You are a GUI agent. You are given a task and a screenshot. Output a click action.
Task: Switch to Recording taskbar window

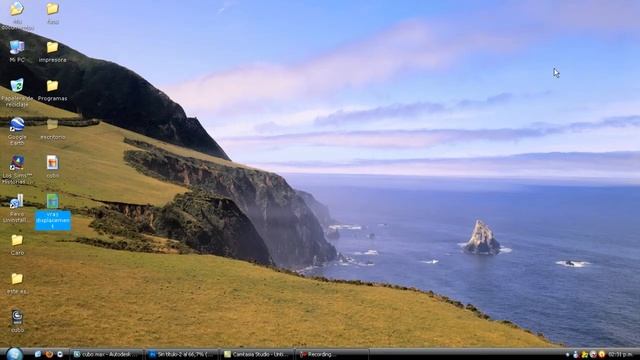tap(332, 354)
